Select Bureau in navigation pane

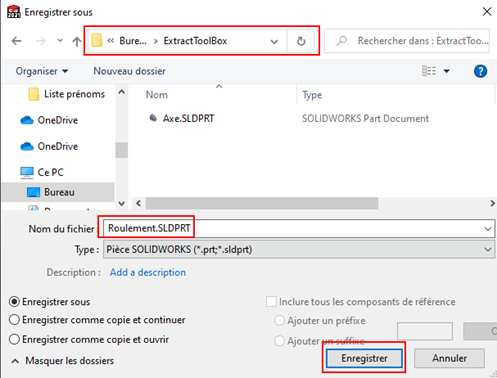(58, 192)
